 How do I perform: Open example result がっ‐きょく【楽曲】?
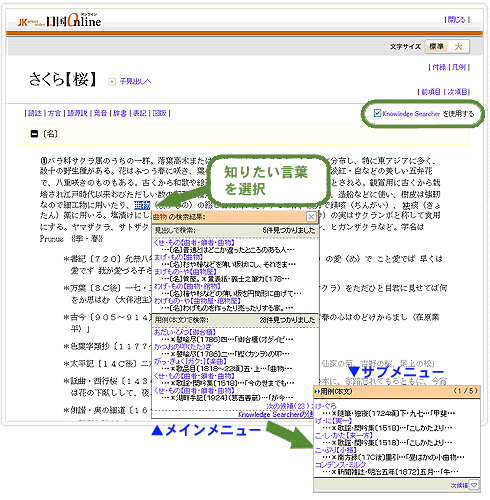(190, 361)
